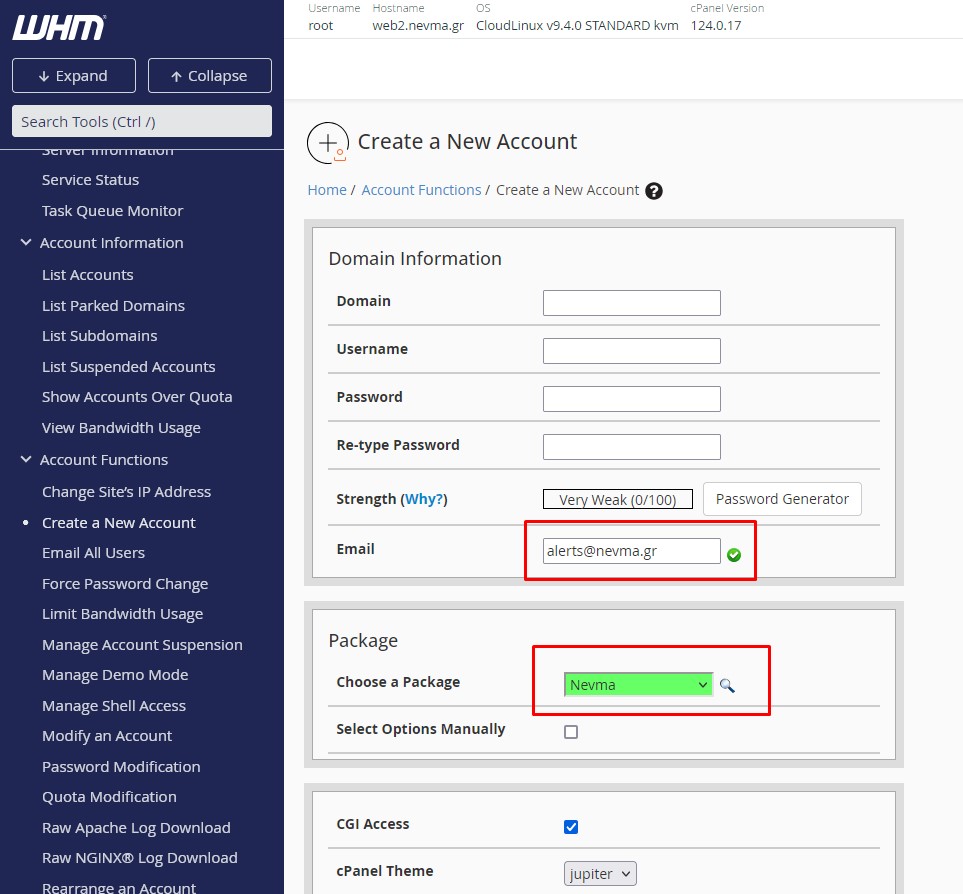
Task: Open the cPanel Theme jupiter dropdown
Action: [600, 874]
